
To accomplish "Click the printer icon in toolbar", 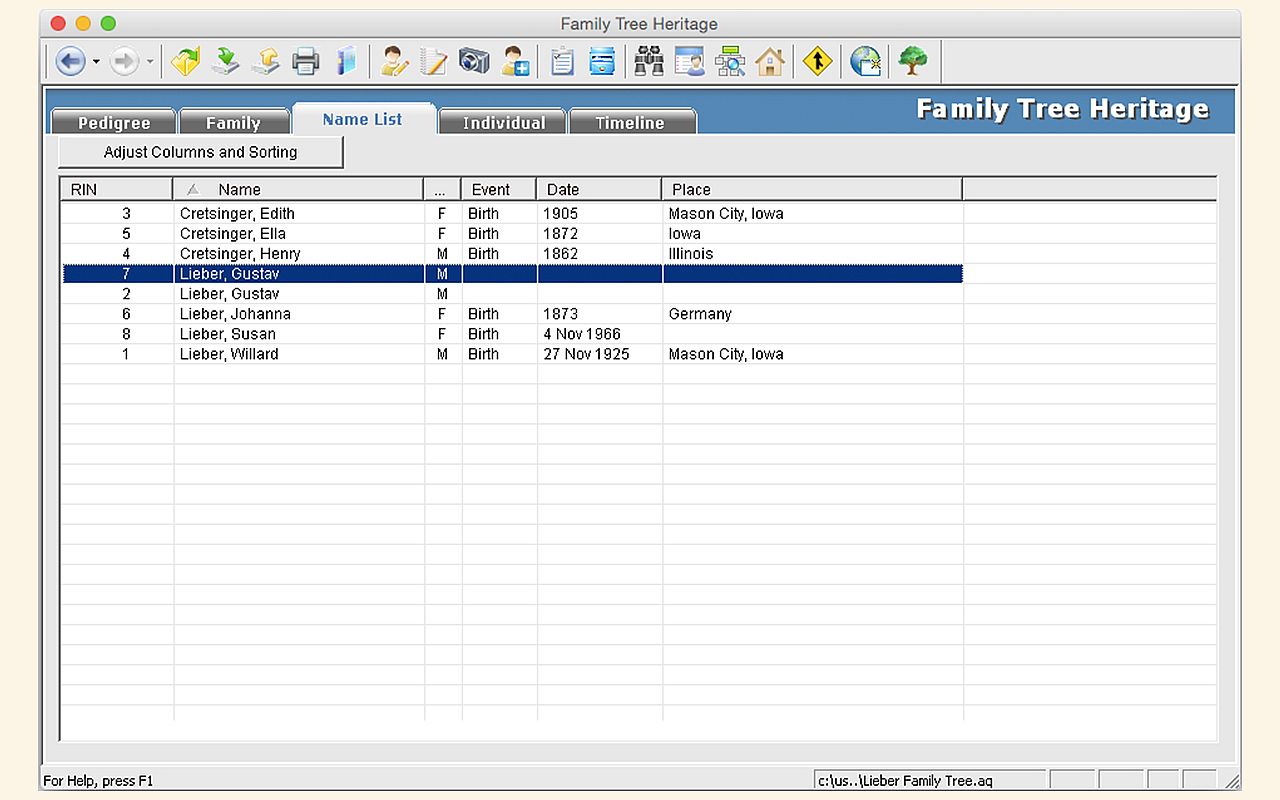I will (306, 62).
